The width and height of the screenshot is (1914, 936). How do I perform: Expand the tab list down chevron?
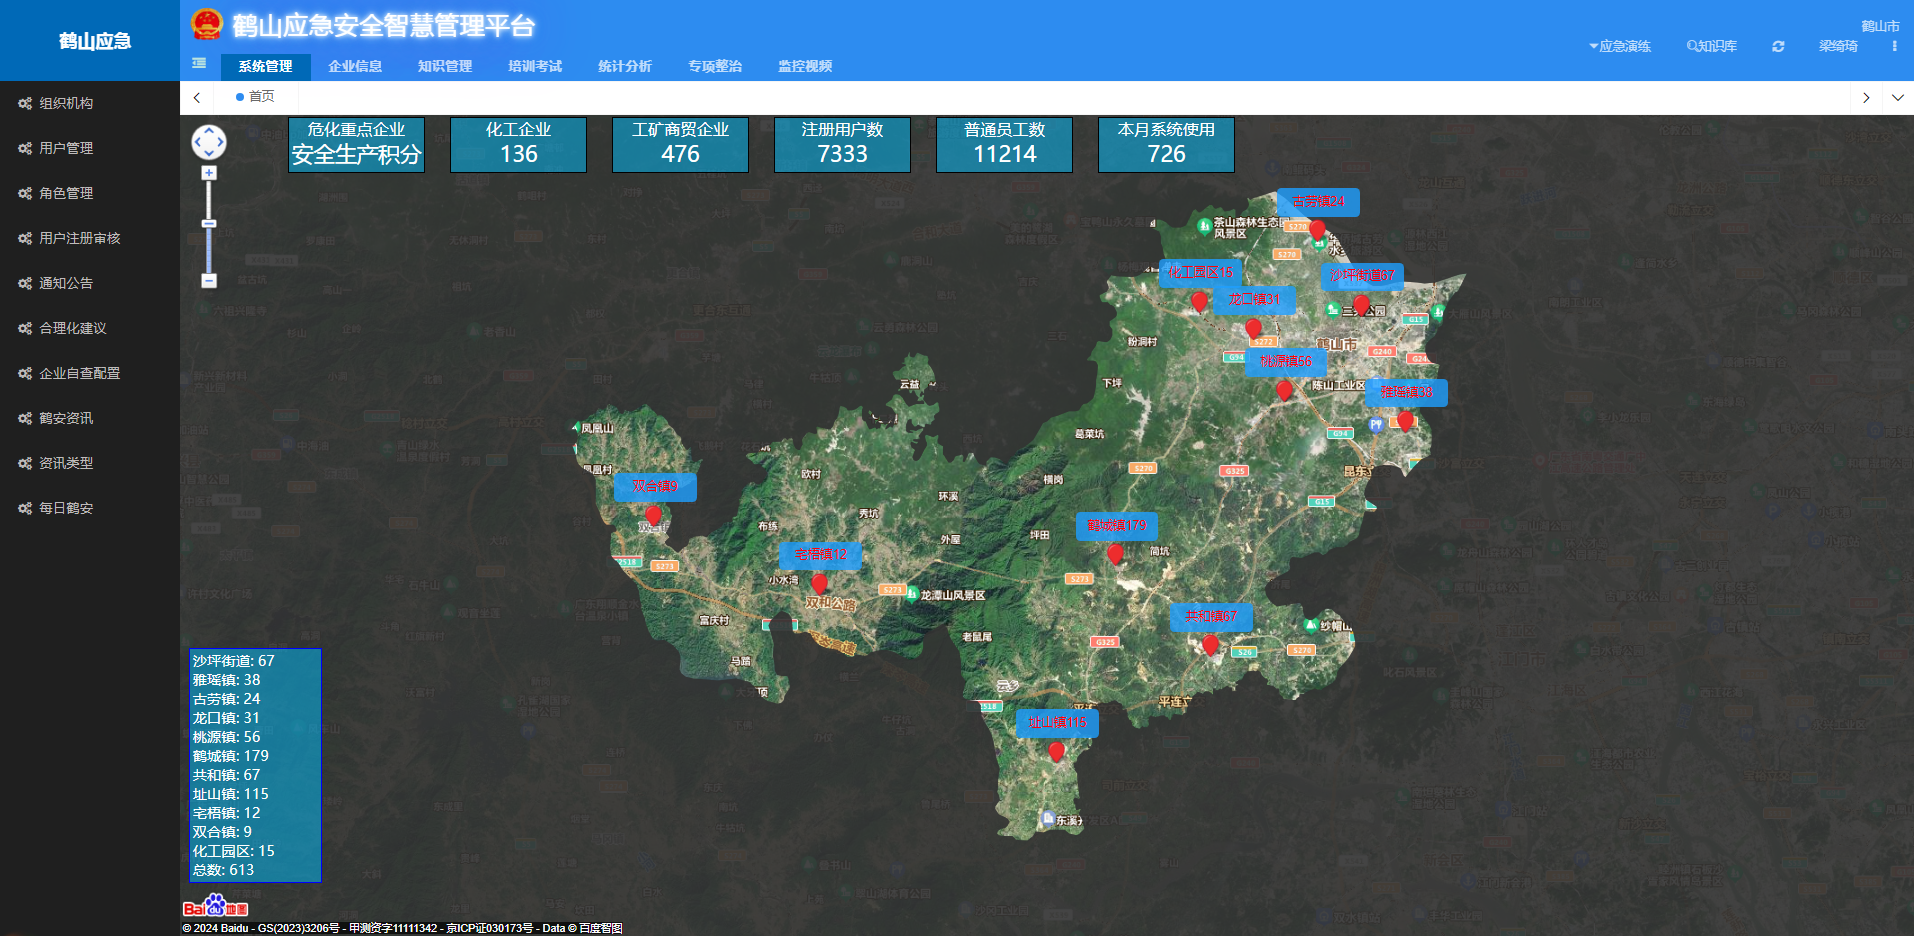1897,97
